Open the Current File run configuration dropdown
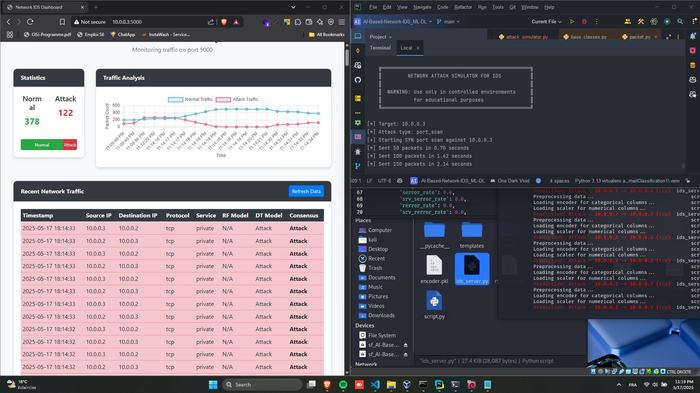The height and width of the screenshot is (393, 700). coord(546,21)
